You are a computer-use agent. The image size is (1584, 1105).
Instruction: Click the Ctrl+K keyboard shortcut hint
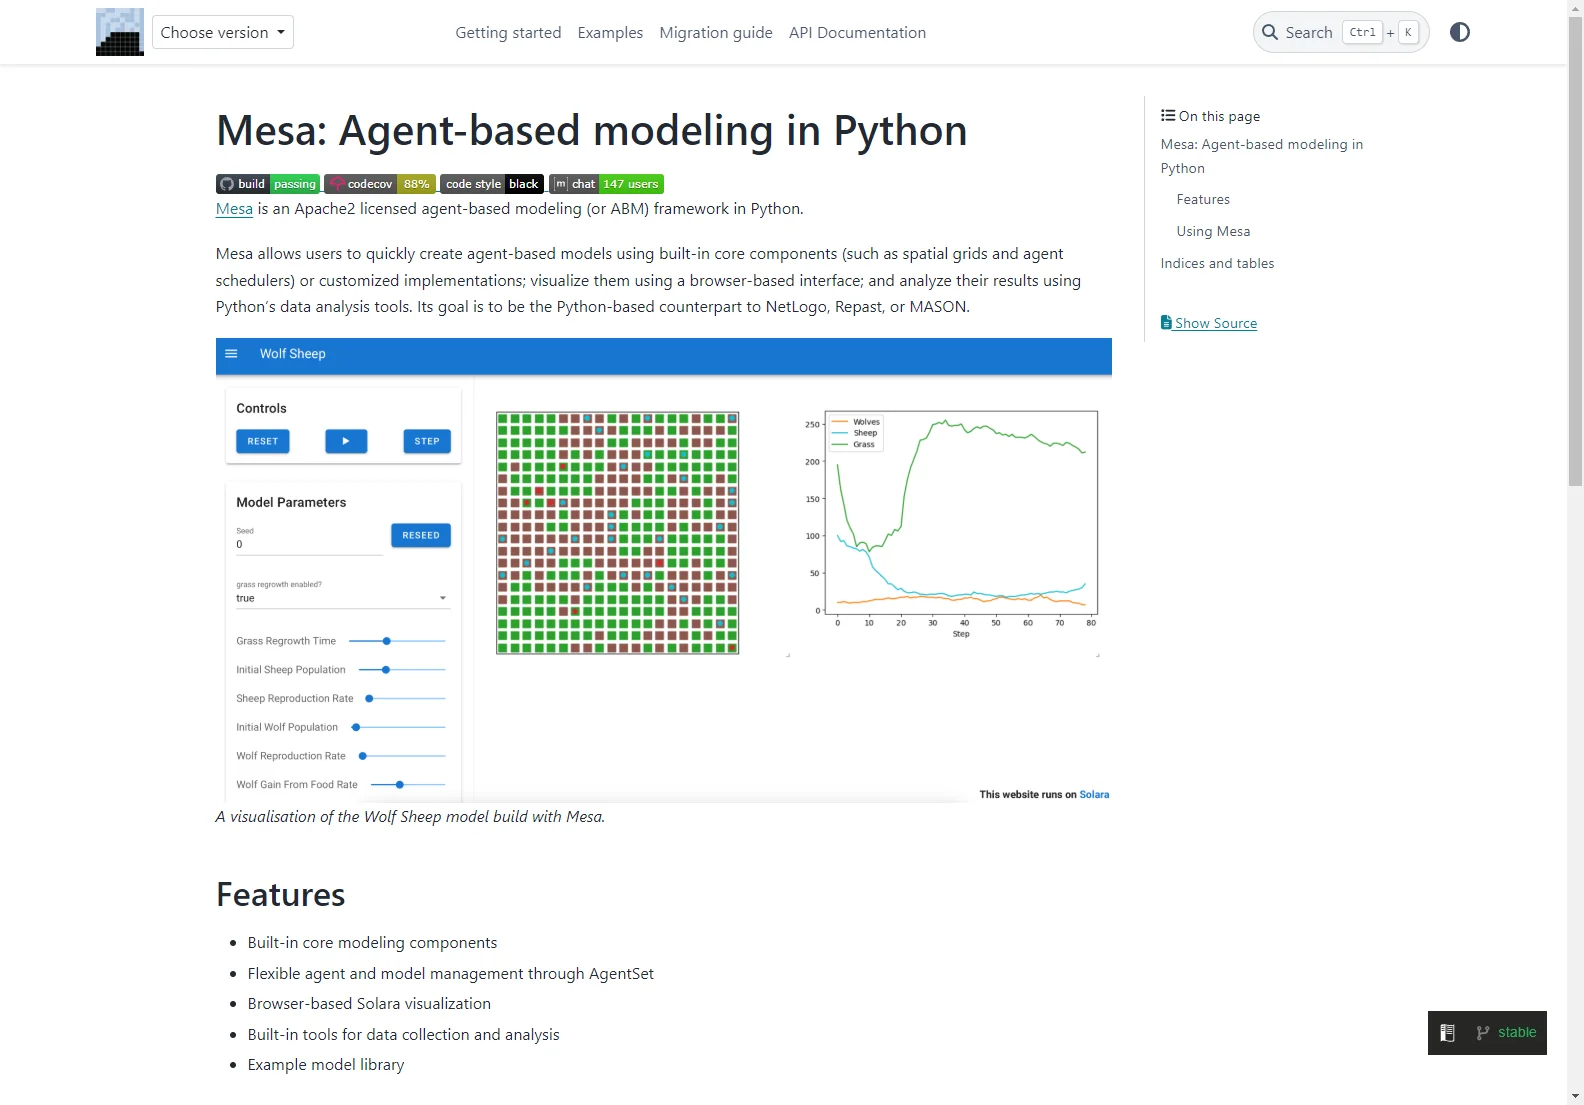pyautogui.click(x=1381, y=32)
